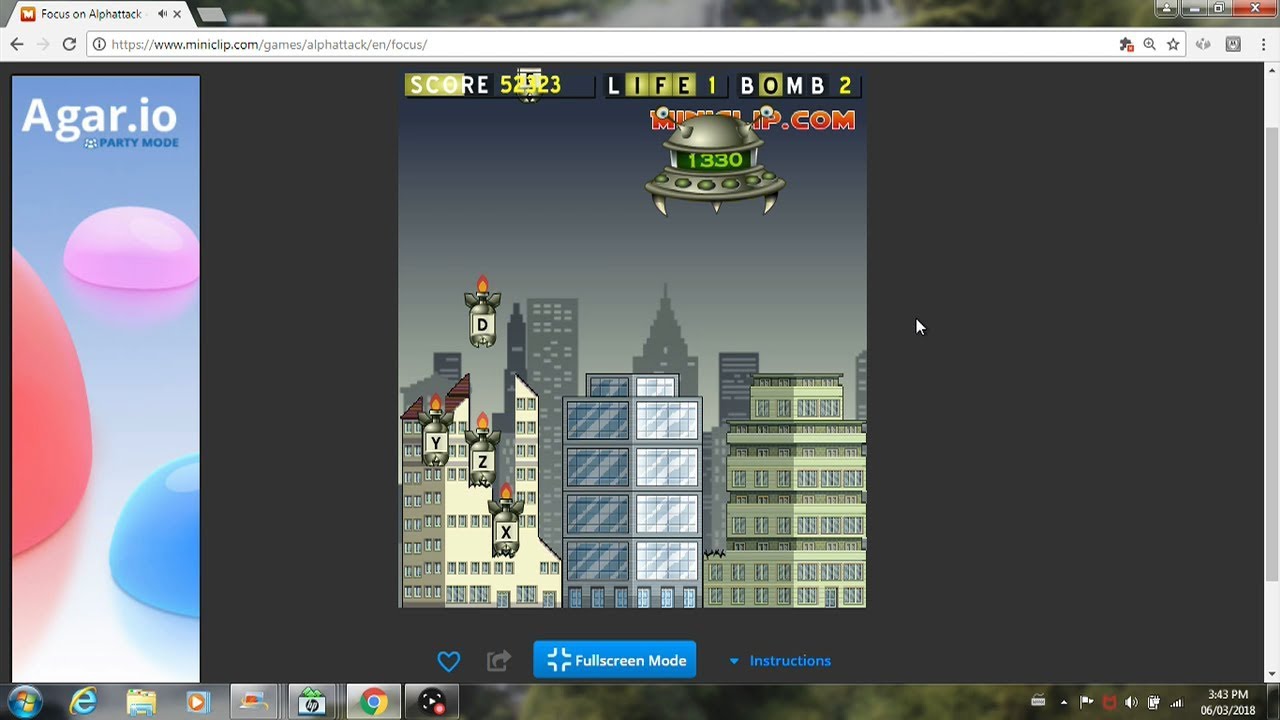Click the Action Center flag icon

[1086, 702]
